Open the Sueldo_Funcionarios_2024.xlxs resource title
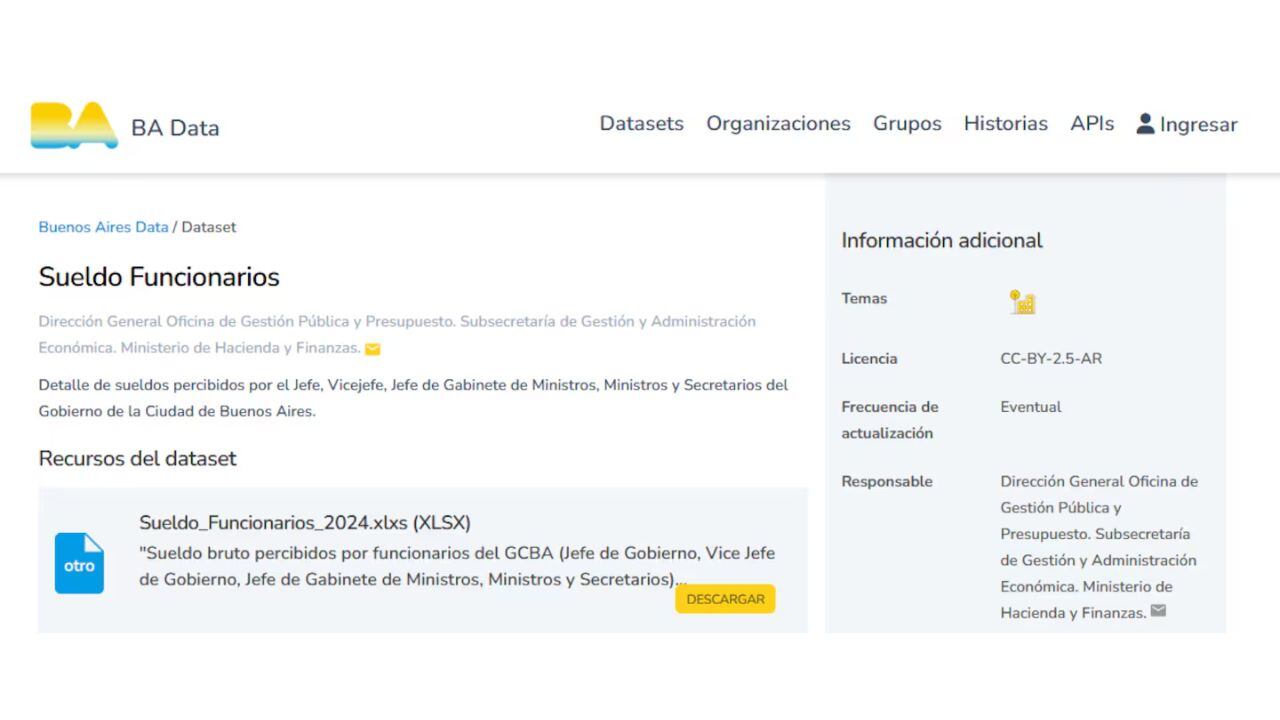 304,523
